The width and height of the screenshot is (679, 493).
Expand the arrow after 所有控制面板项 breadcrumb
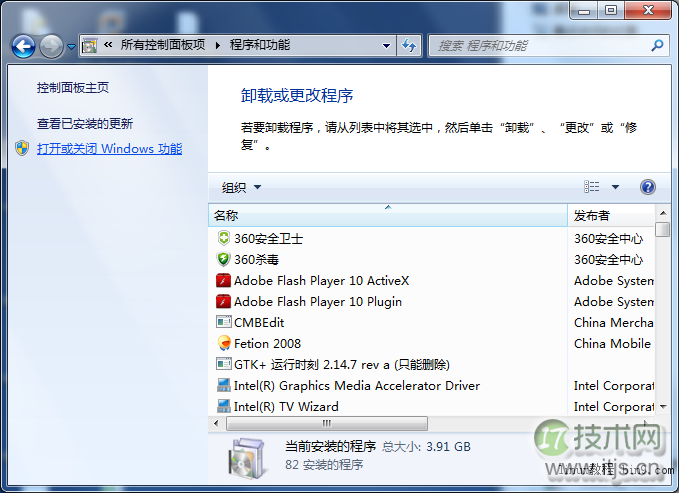coord(217,45)
